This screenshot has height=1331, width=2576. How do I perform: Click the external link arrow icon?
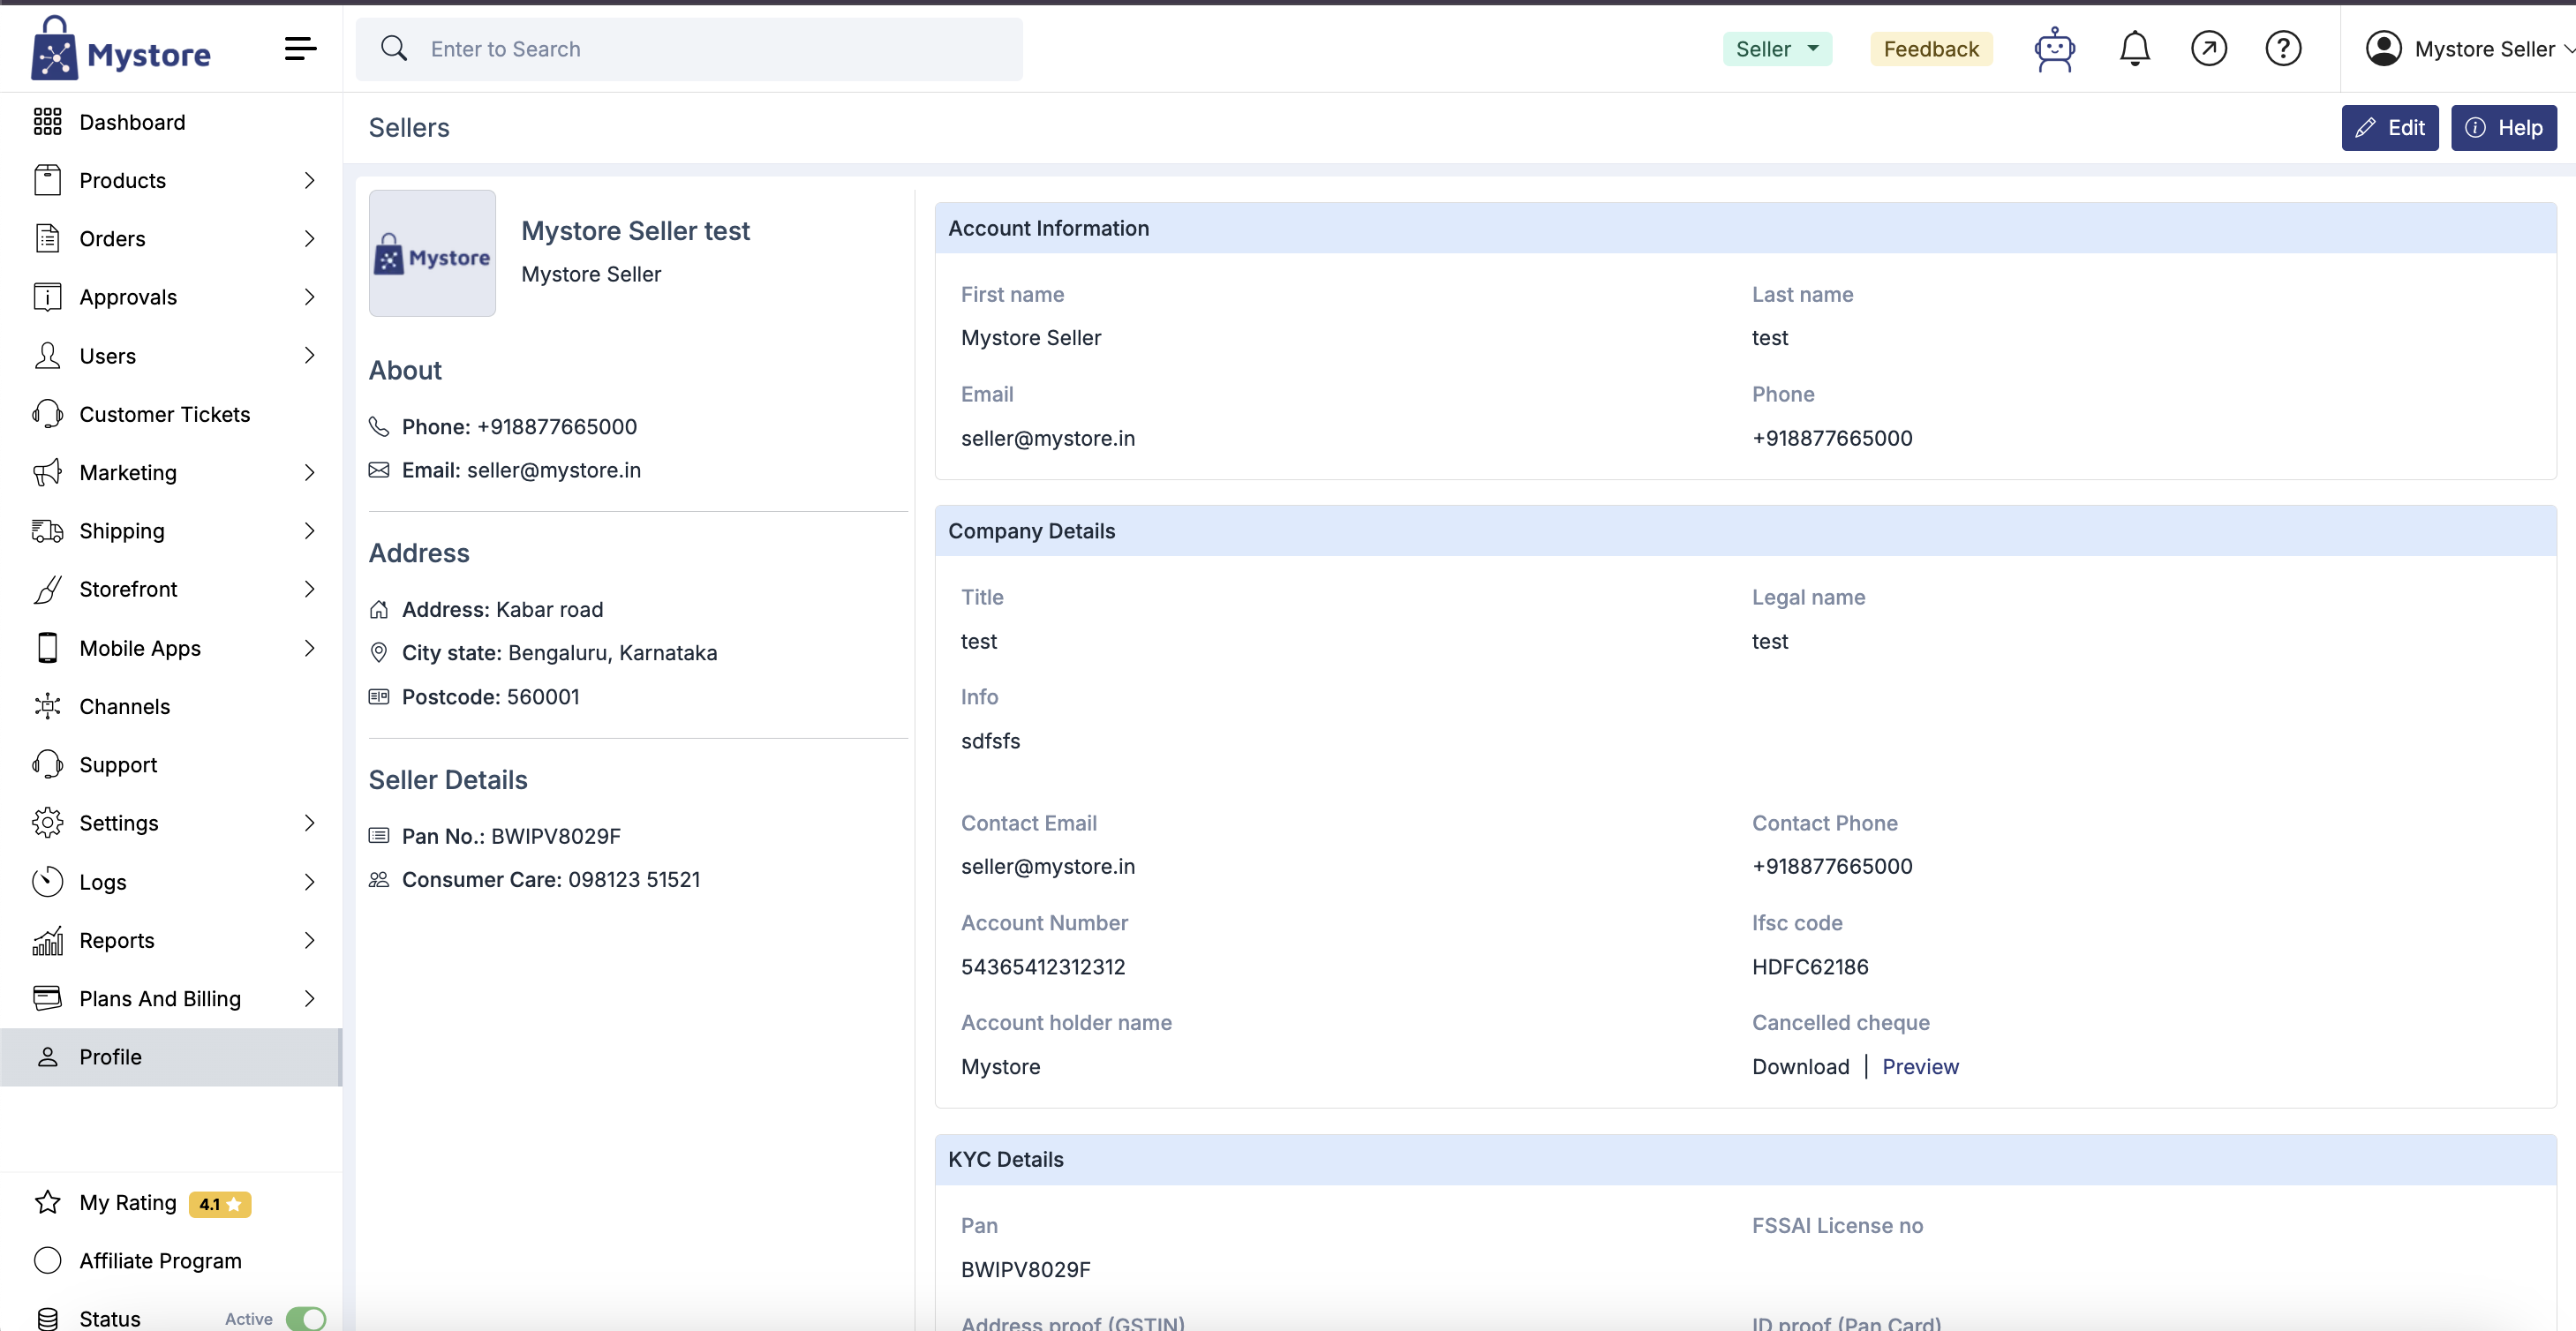(x=2208, y=49)
